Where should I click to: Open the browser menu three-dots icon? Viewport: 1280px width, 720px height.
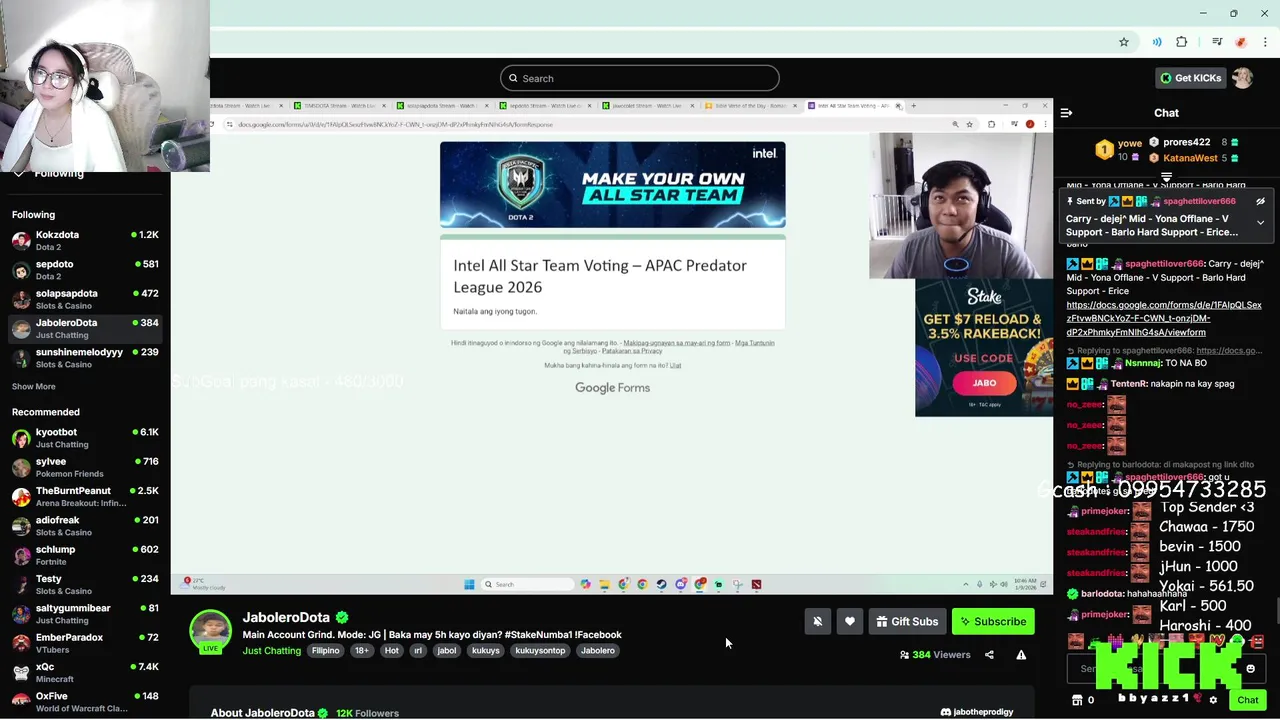tap(1266, 42)
